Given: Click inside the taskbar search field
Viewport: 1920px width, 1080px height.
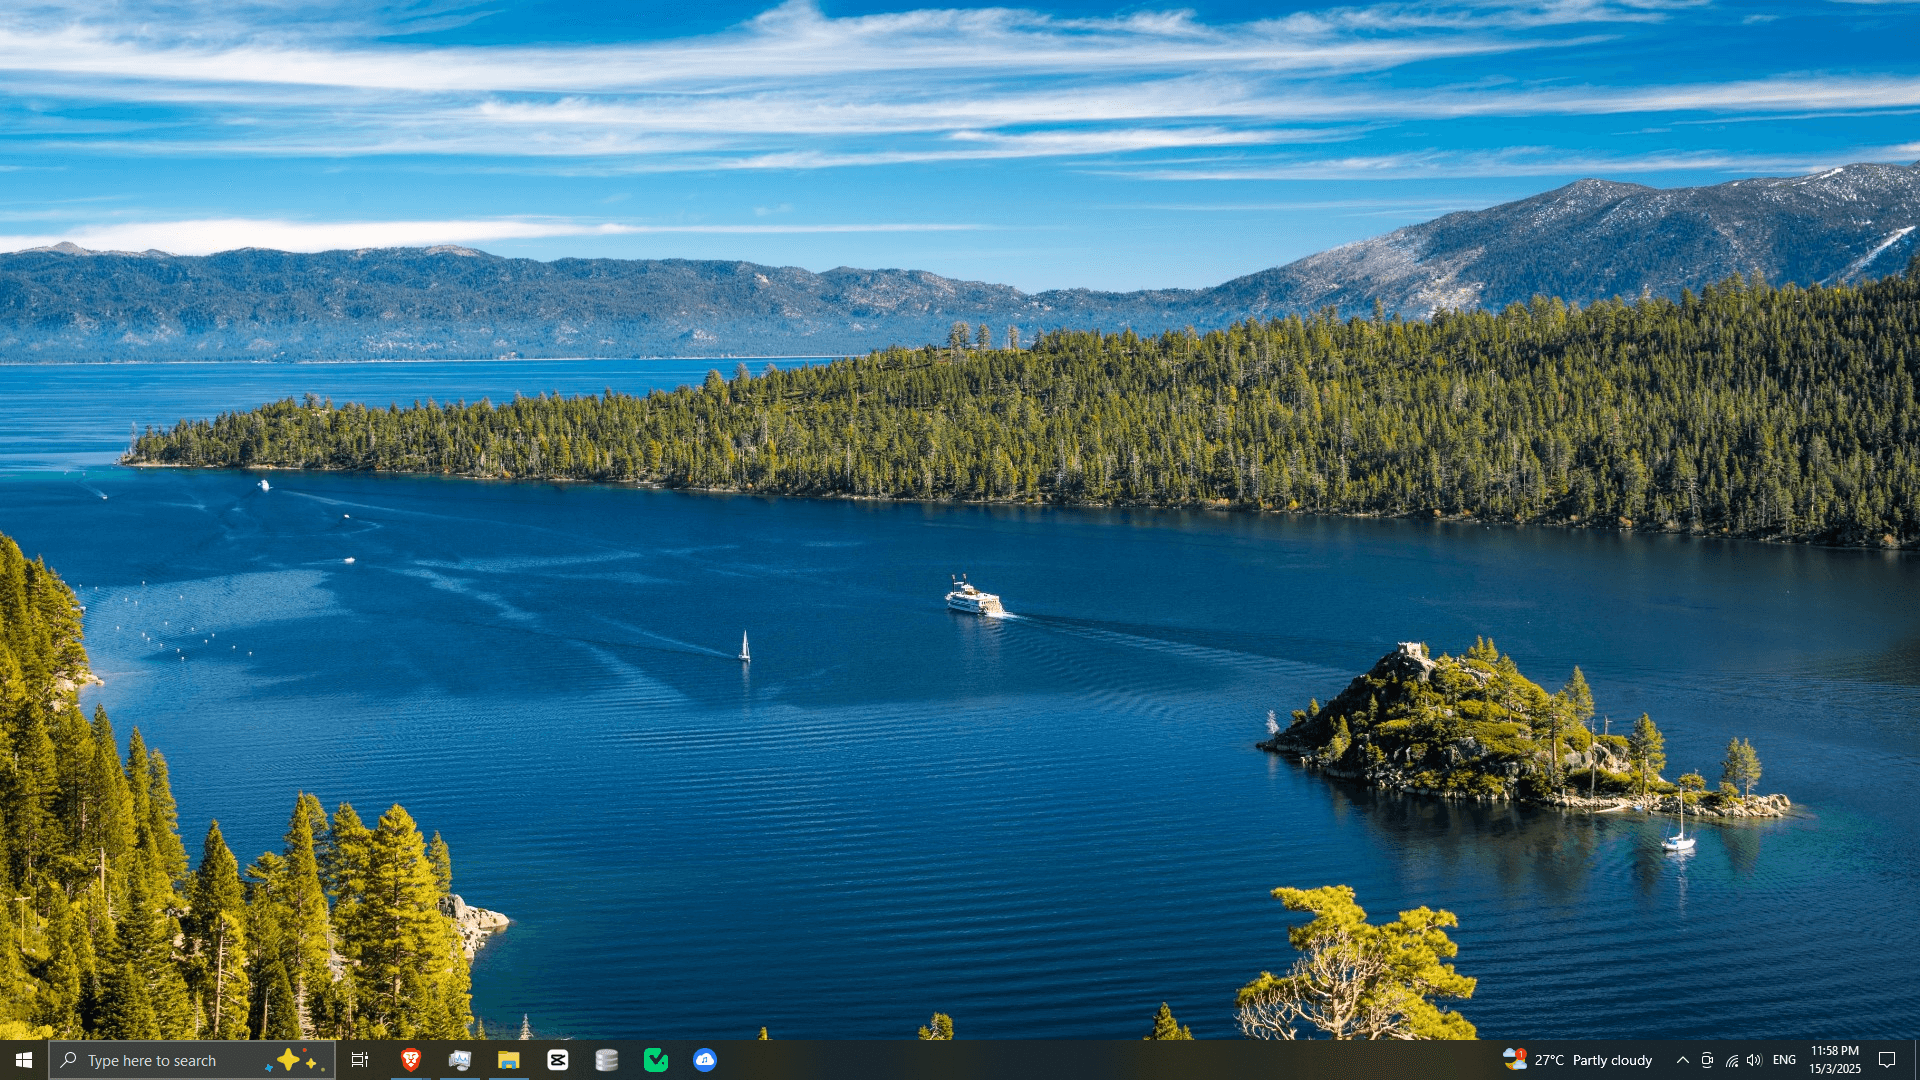Looking at the screenshot, I should point(160,1060).
